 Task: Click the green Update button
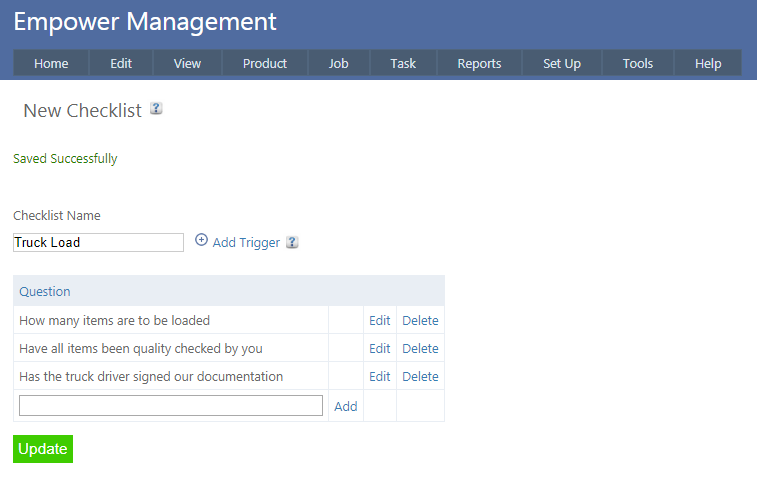43,449
